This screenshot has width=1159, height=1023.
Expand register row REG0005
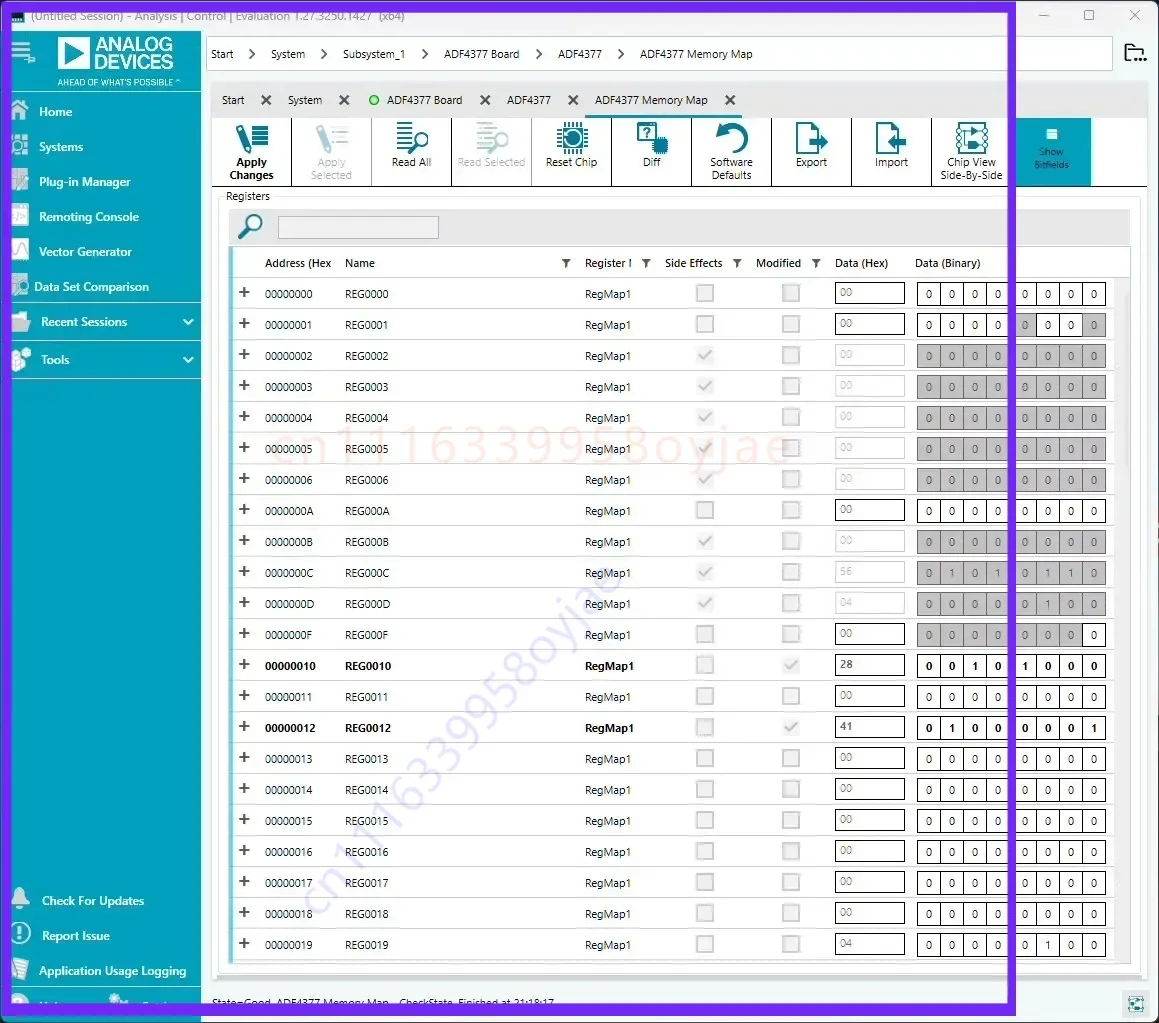[244, 448]
